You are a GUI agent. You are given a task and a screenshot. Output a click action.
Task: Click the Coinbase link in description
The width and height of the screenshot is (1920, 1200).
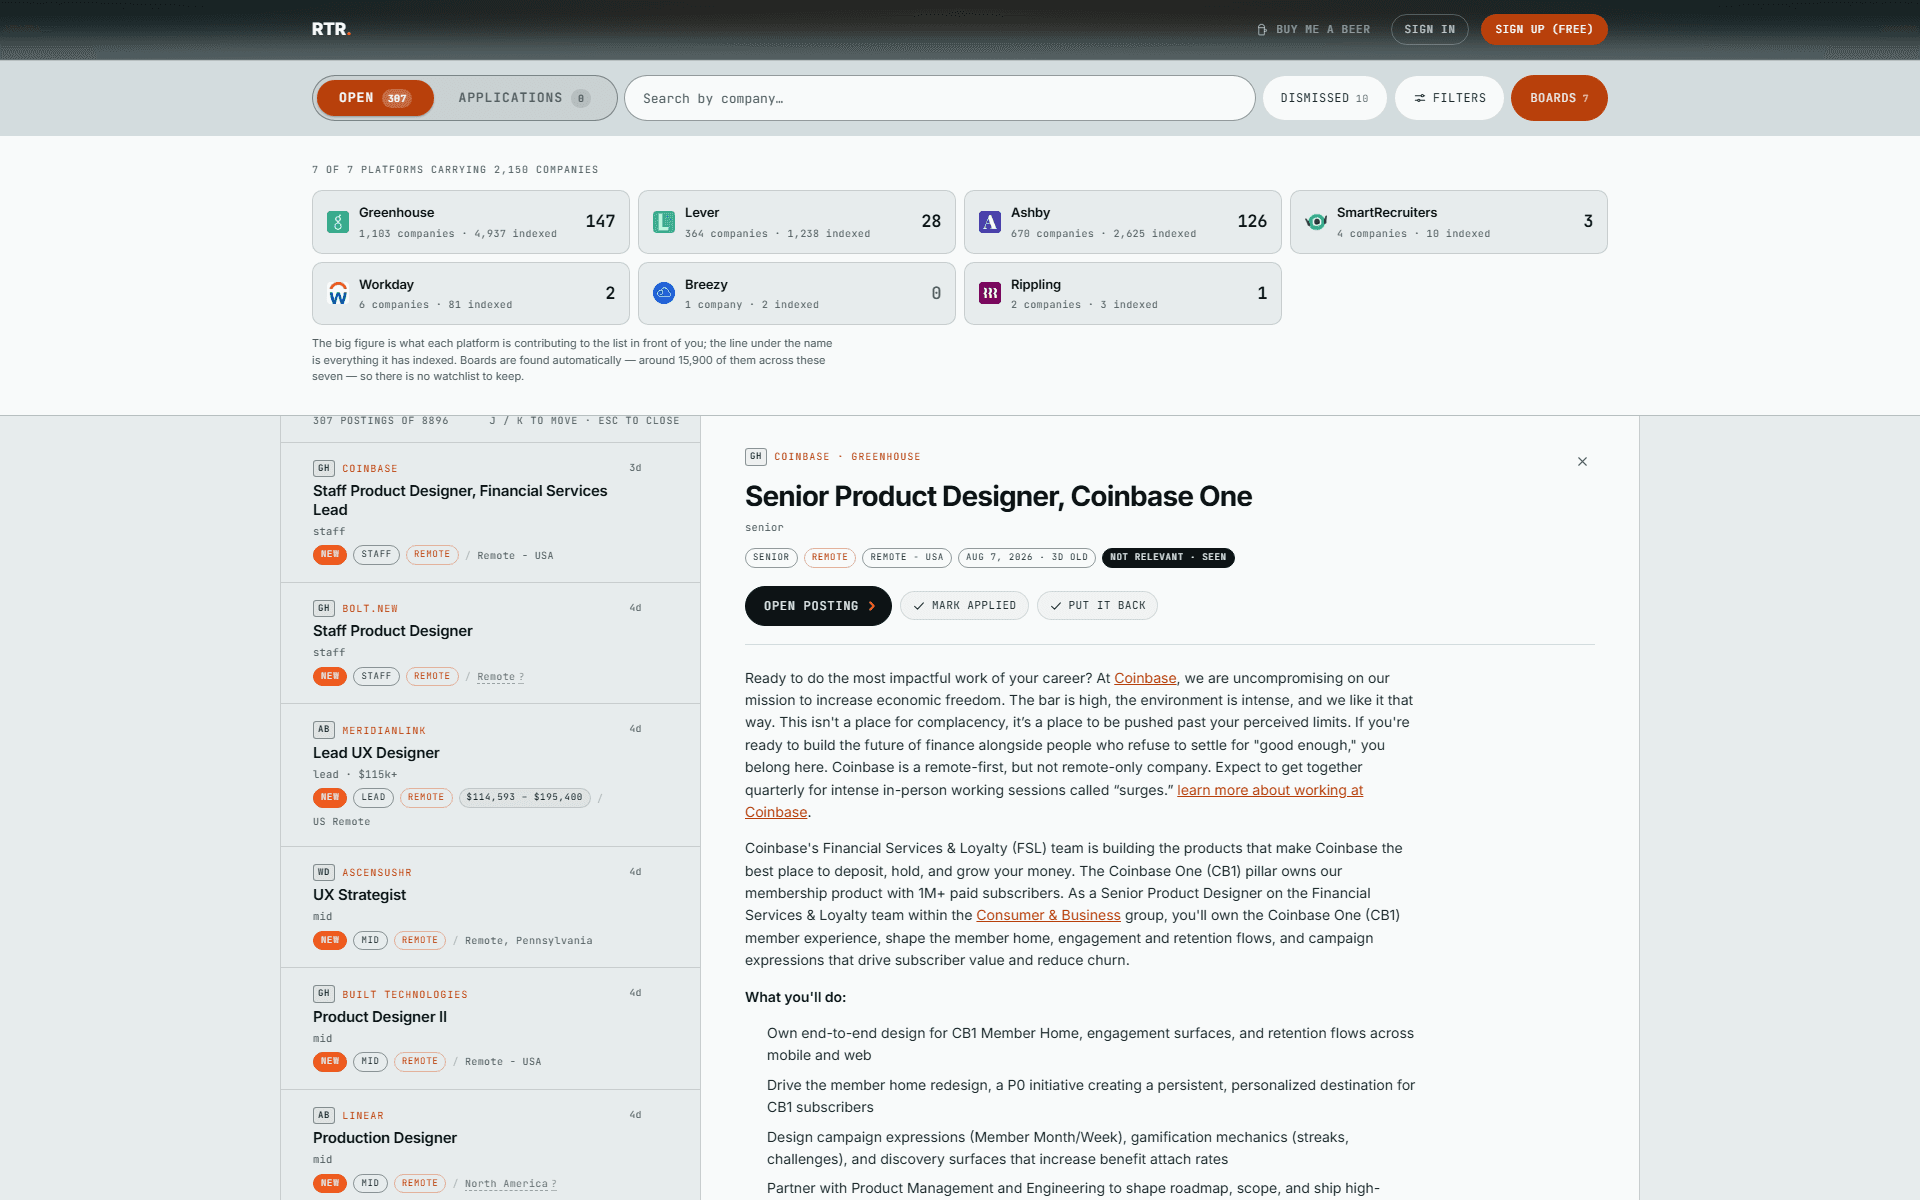click(x=1145, y=678)
